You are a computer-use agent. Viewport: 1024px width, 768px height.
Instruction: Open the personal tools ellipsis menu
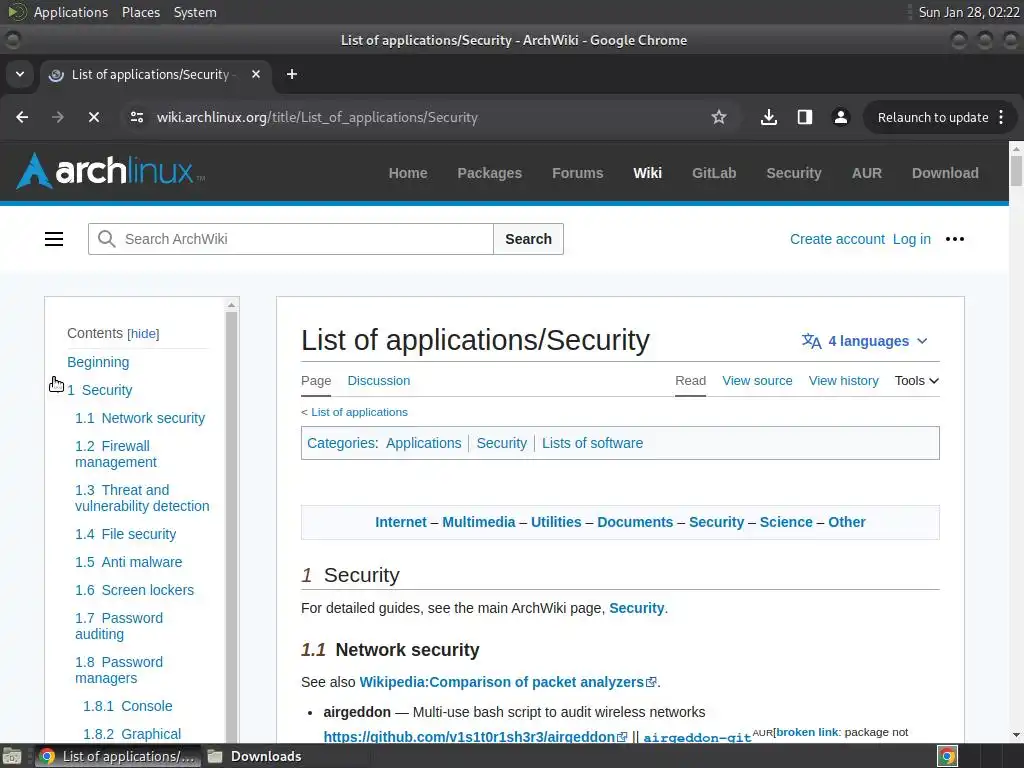(955, 239)
